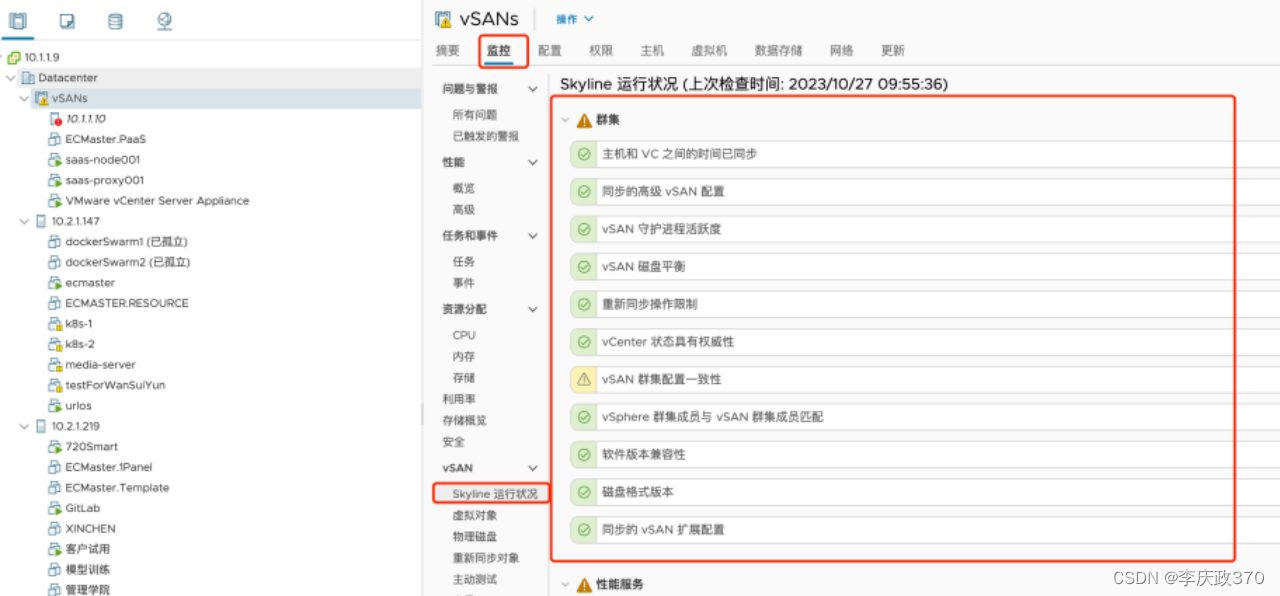Switch to the '摘要' tab

[x=448, y=51]
